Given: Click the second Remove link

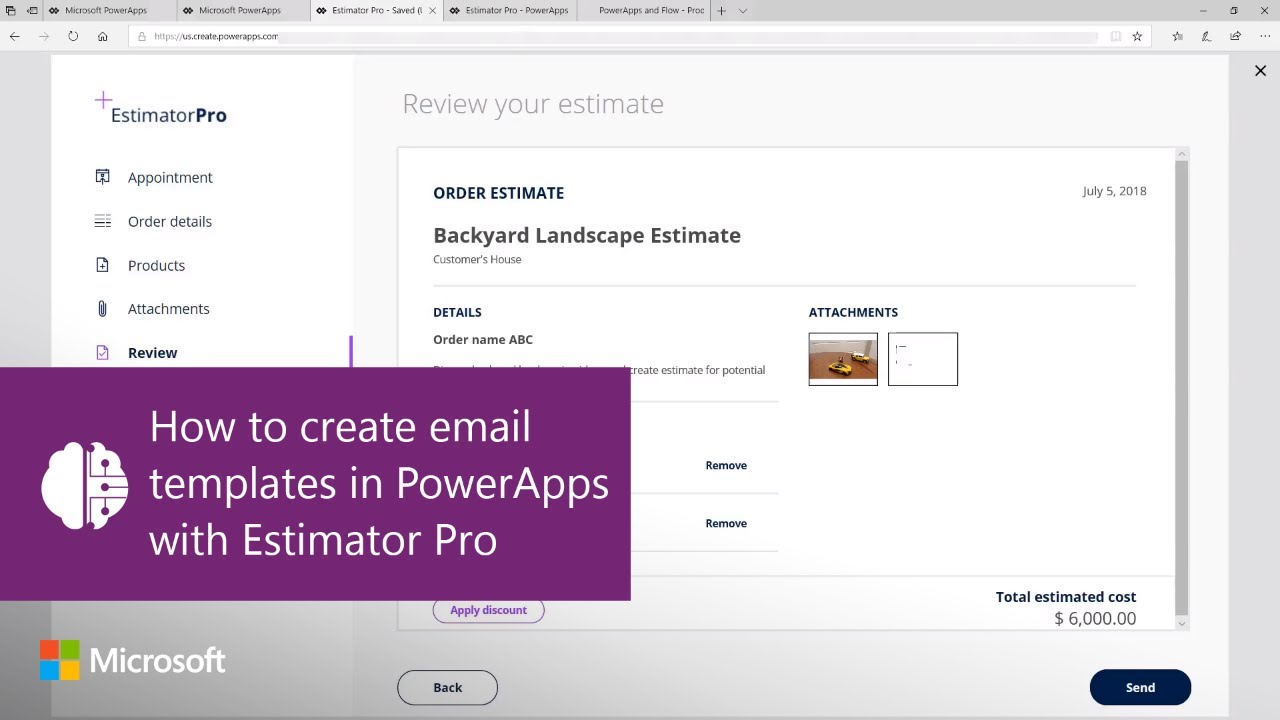Looking at the screenshot, I should pos(726,523).
